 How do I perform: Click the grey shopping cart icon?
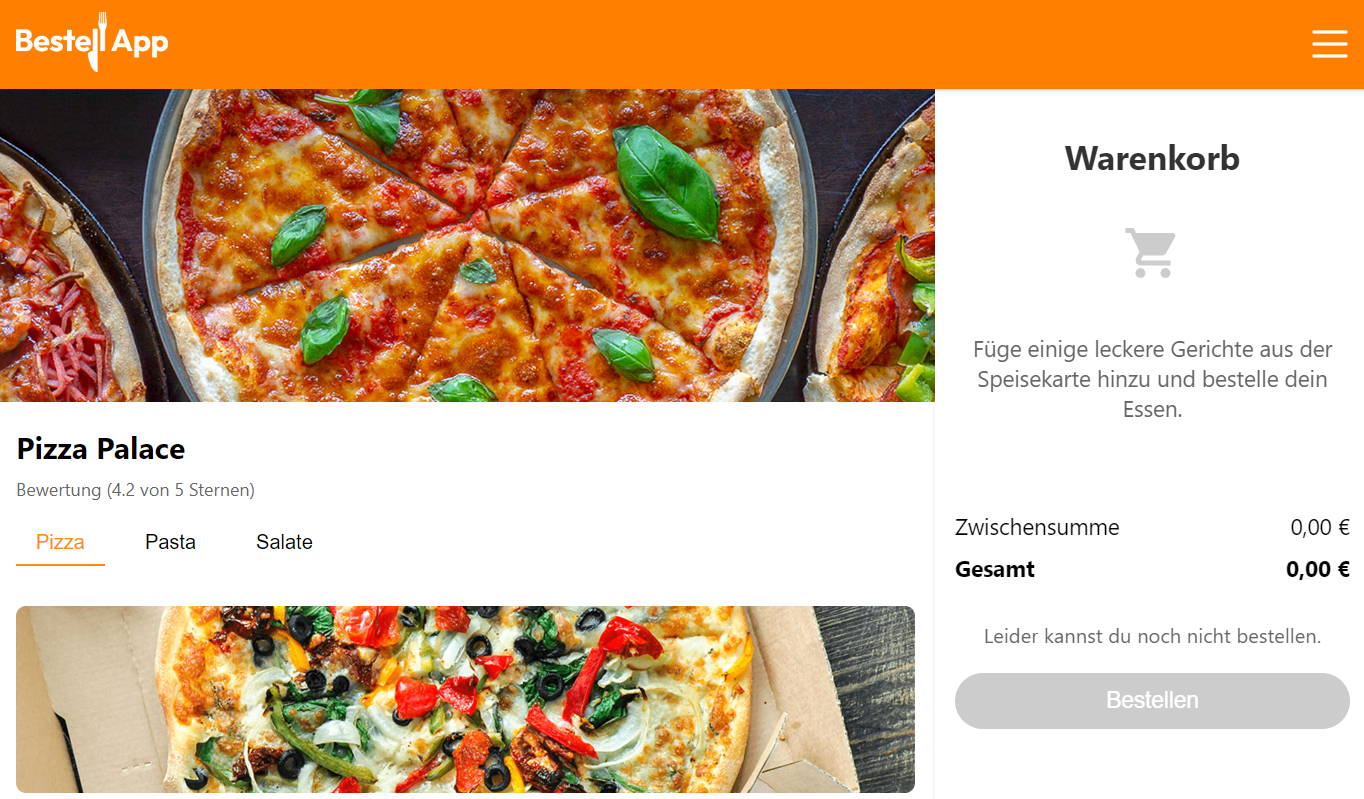(1151, 252)
